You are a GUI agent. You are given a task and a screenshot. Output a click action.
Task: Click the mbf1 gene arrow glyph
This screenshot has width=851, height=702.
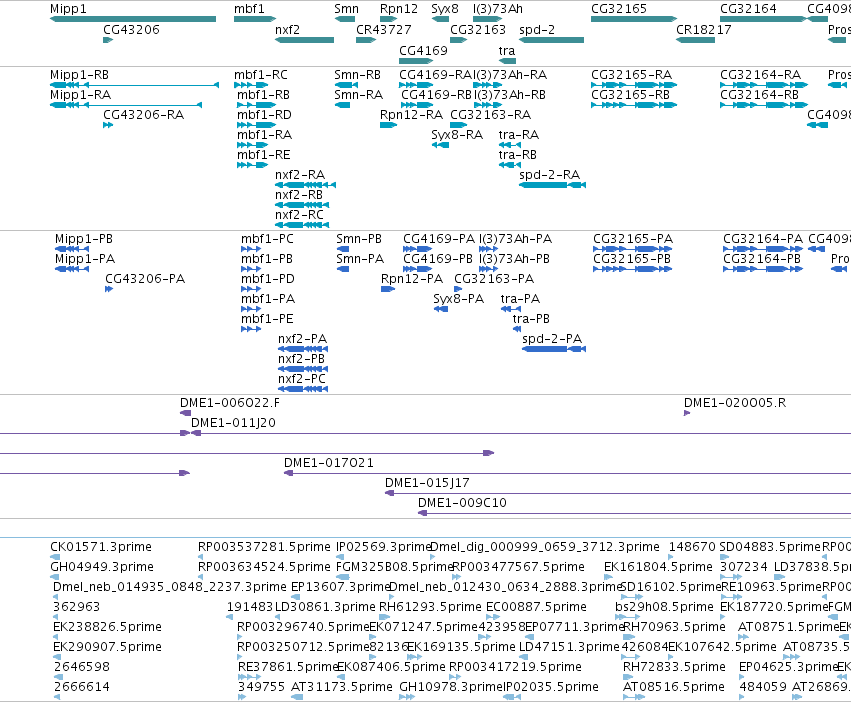click(x=255, y=19)
